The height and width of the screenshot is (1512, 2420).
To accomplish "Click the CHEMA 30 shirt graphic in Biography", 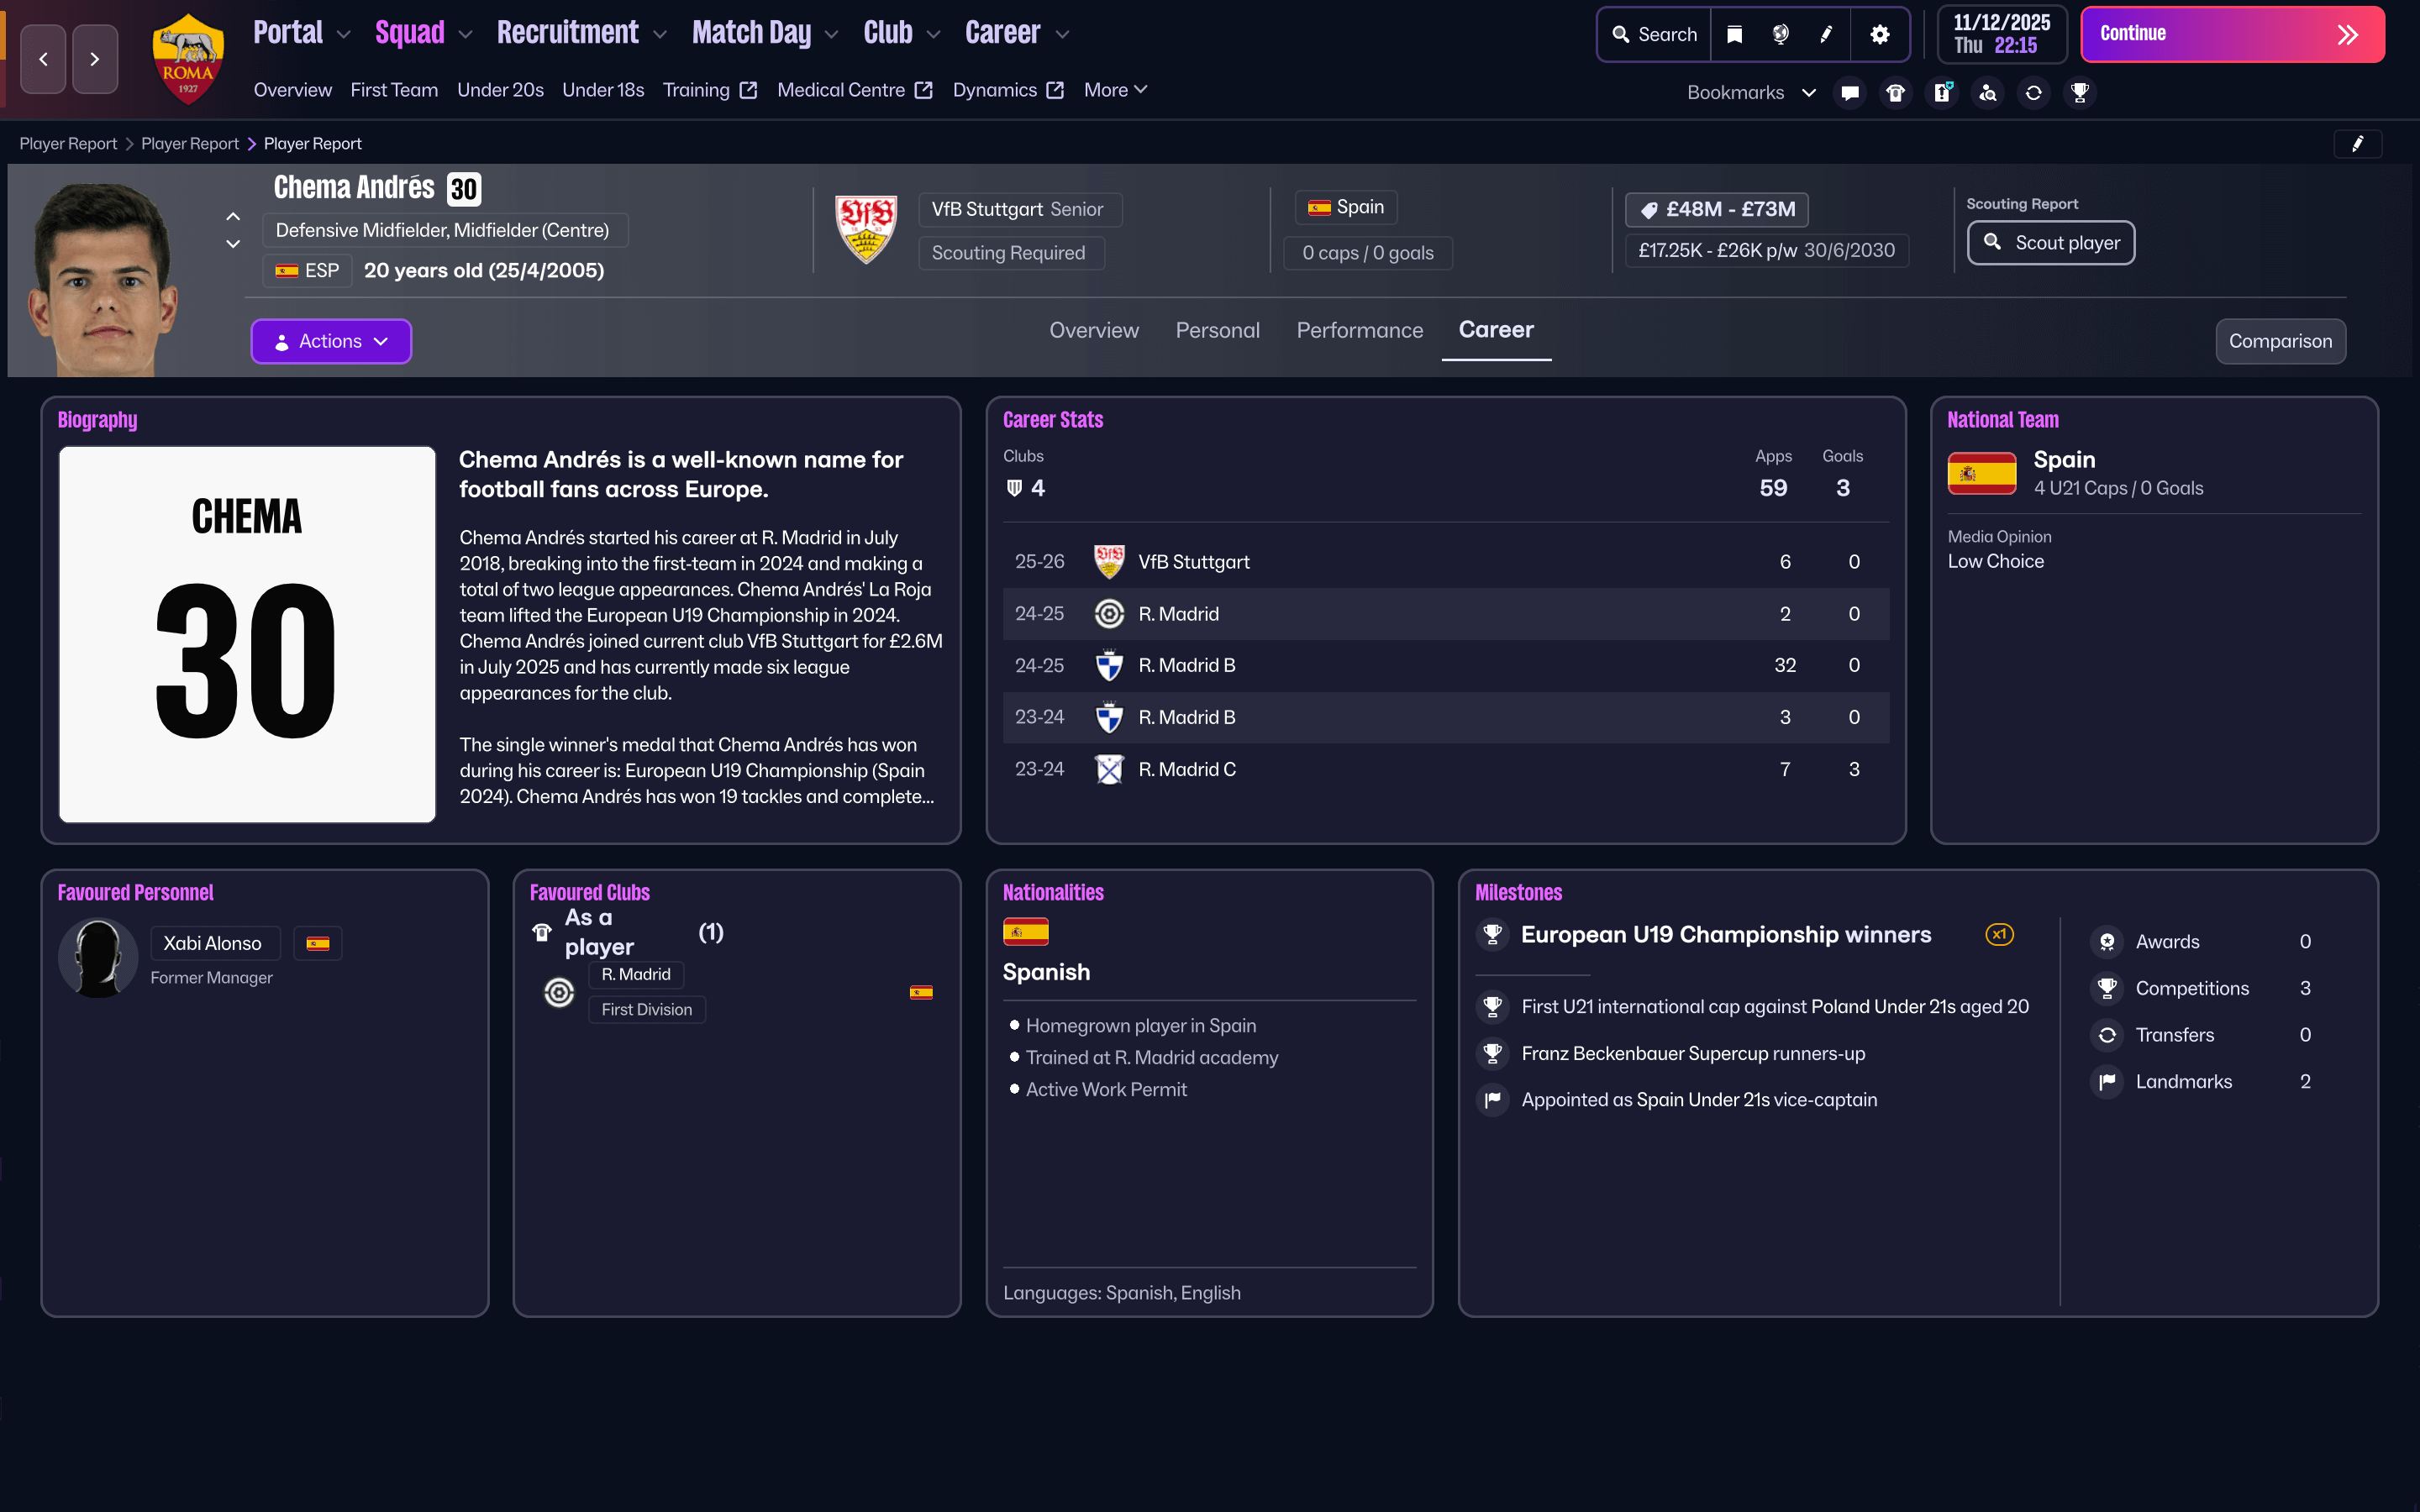I will pyautogui.click(x=247, y=634).
